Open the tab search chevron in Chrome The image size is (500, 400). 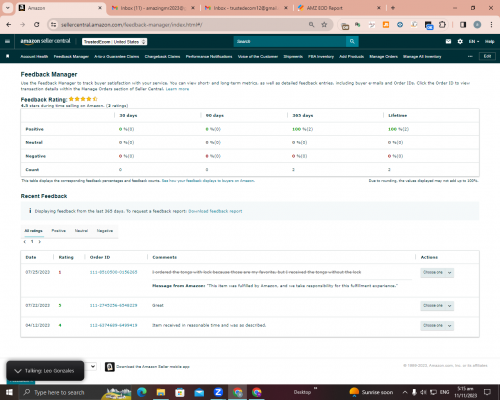[x=7, y=8]
